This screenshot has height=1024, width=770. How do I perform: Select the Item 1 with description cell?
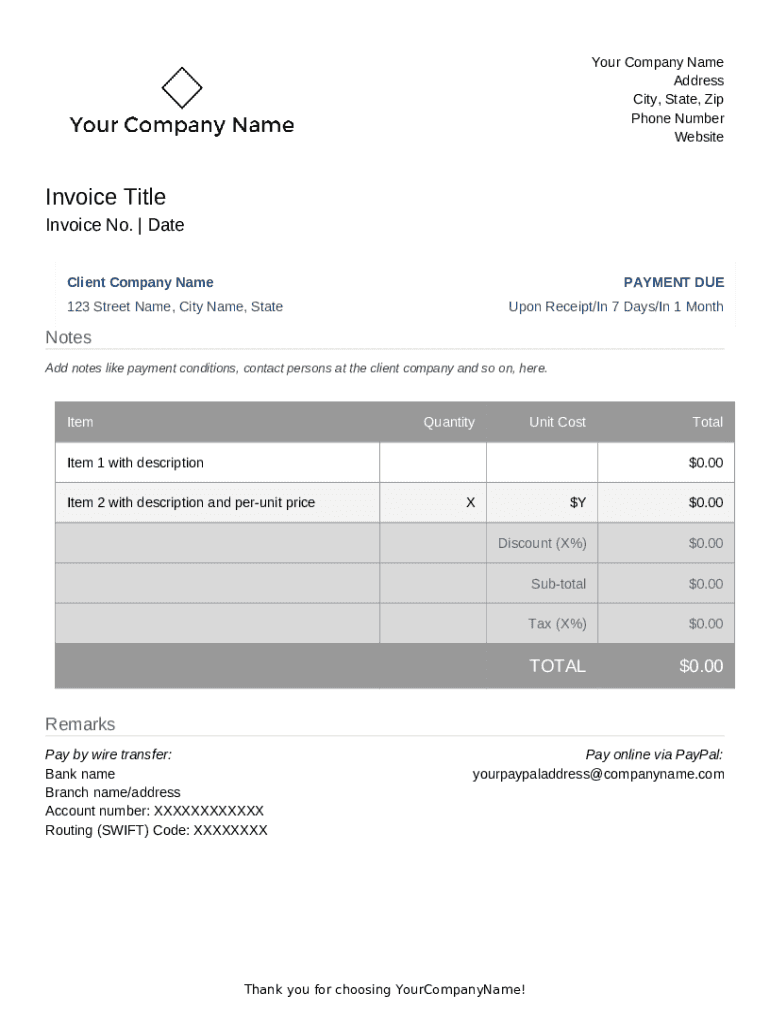pyautogui.click(x=135, y=463)
